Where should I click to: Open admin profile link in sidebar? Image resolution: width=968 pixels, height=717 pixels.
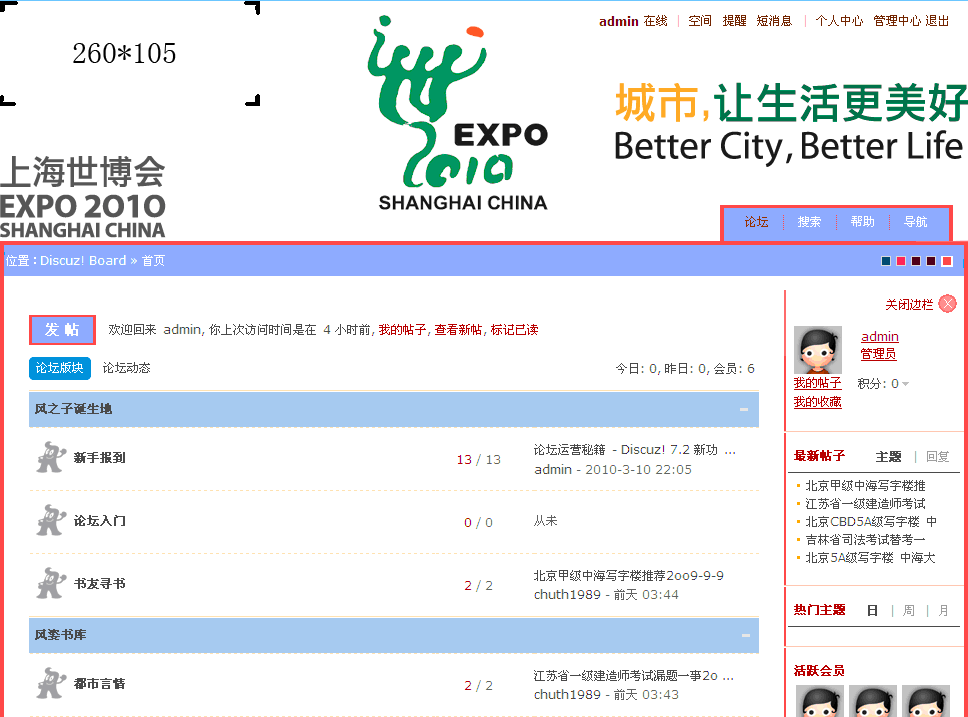click(x=880, y=337)
